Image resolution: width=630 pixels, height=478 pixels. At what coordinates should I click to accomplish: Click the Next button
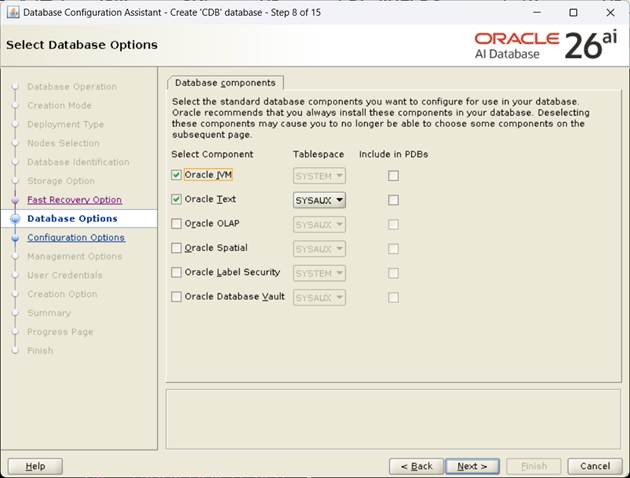pos(472,466)
